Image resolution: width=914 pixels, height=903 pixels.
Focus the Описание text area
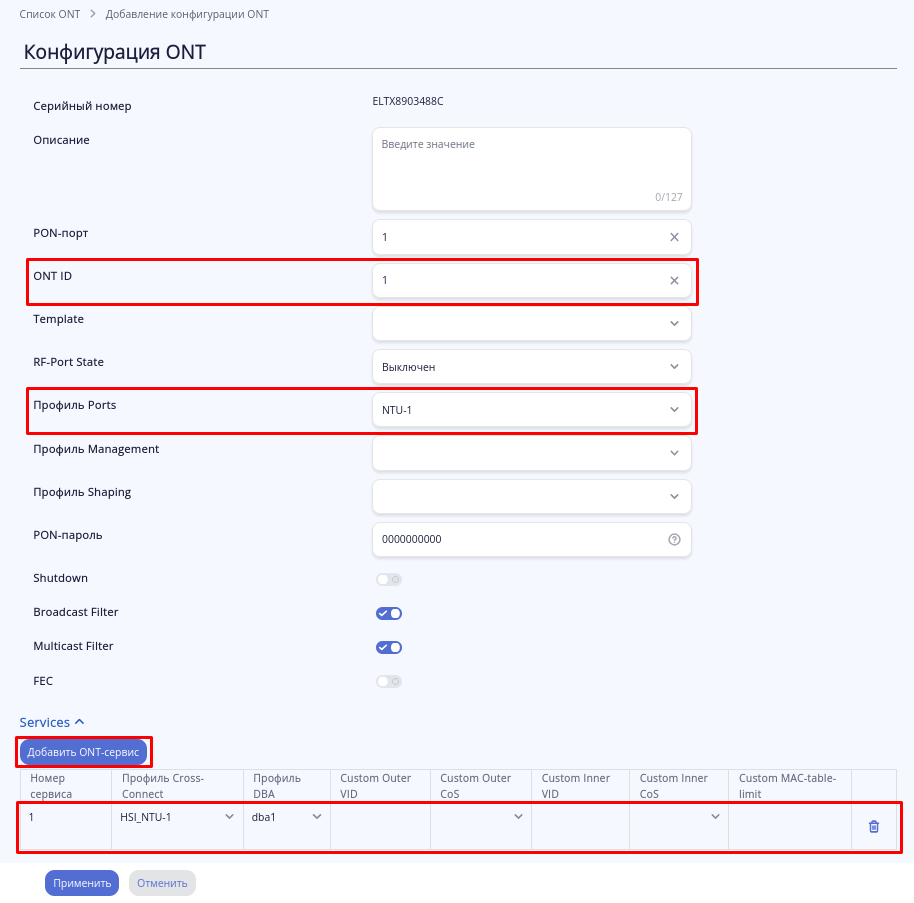[531, 168]
